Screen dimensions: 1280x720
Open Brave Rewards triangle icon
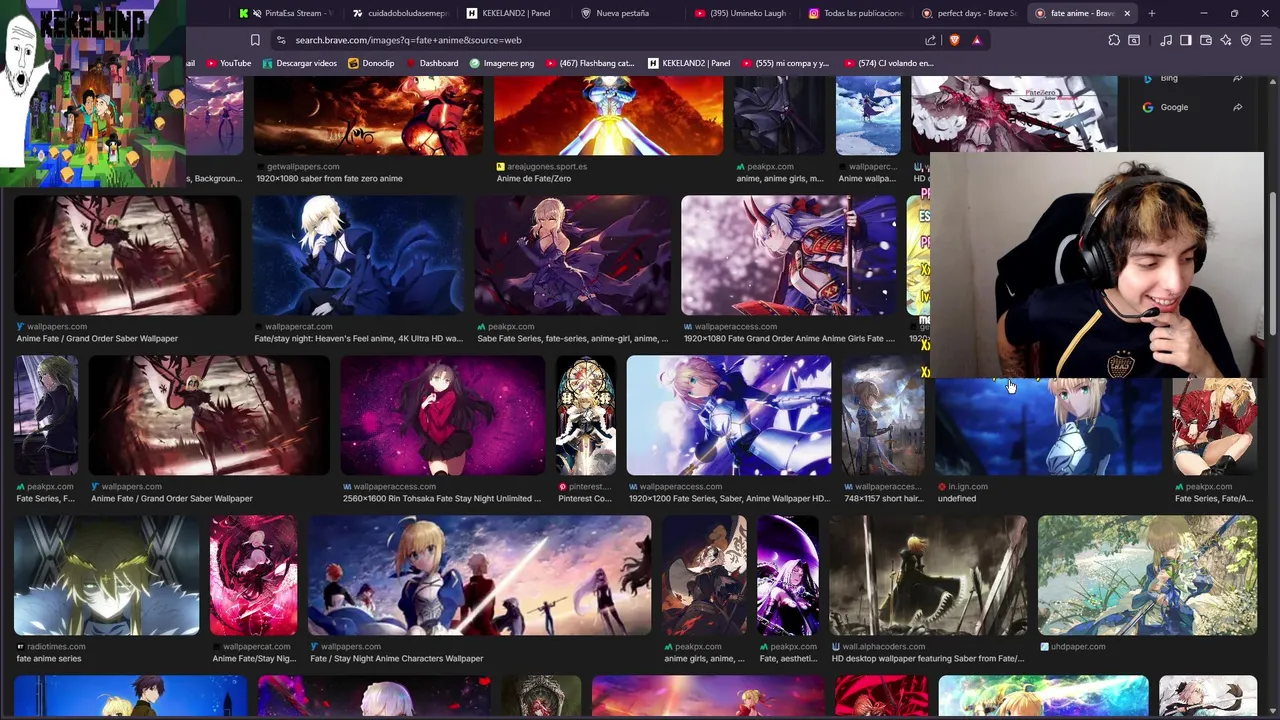click(x=977, y=40)
